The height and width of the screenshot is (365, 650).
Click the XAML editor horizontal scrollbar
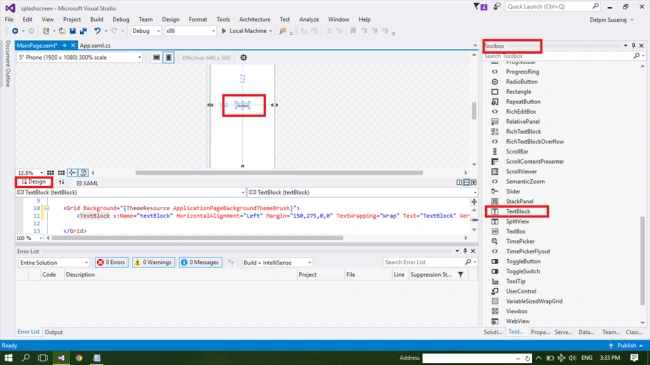(x=197, y=238)
